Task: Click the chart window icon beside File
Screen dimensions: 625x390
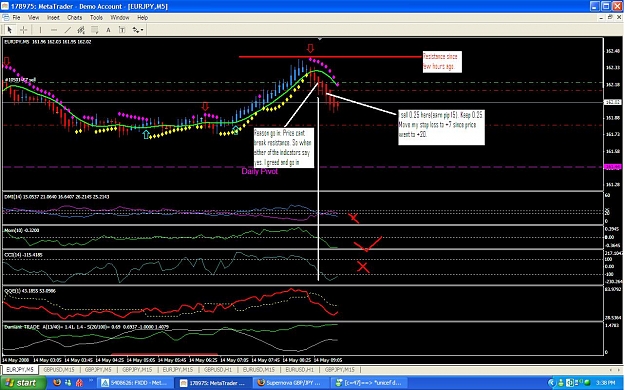Action: tap(6, 18)
